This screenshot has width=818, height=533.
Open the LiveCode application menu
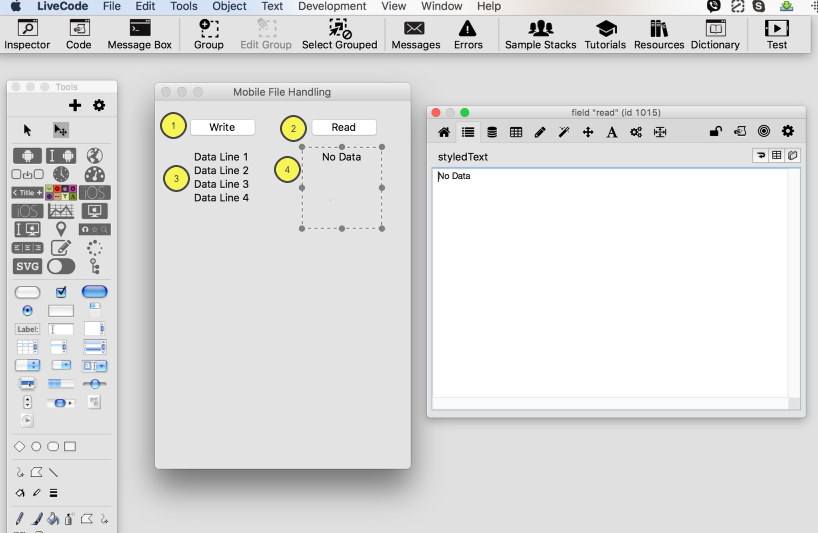click(62, 6)
